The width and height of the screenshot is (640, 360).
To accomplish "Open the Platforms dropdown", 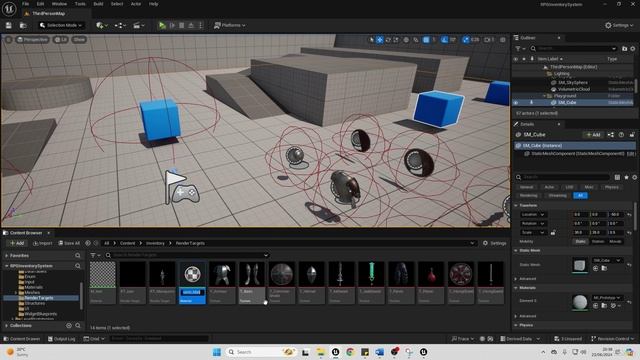I will (230, 25).
